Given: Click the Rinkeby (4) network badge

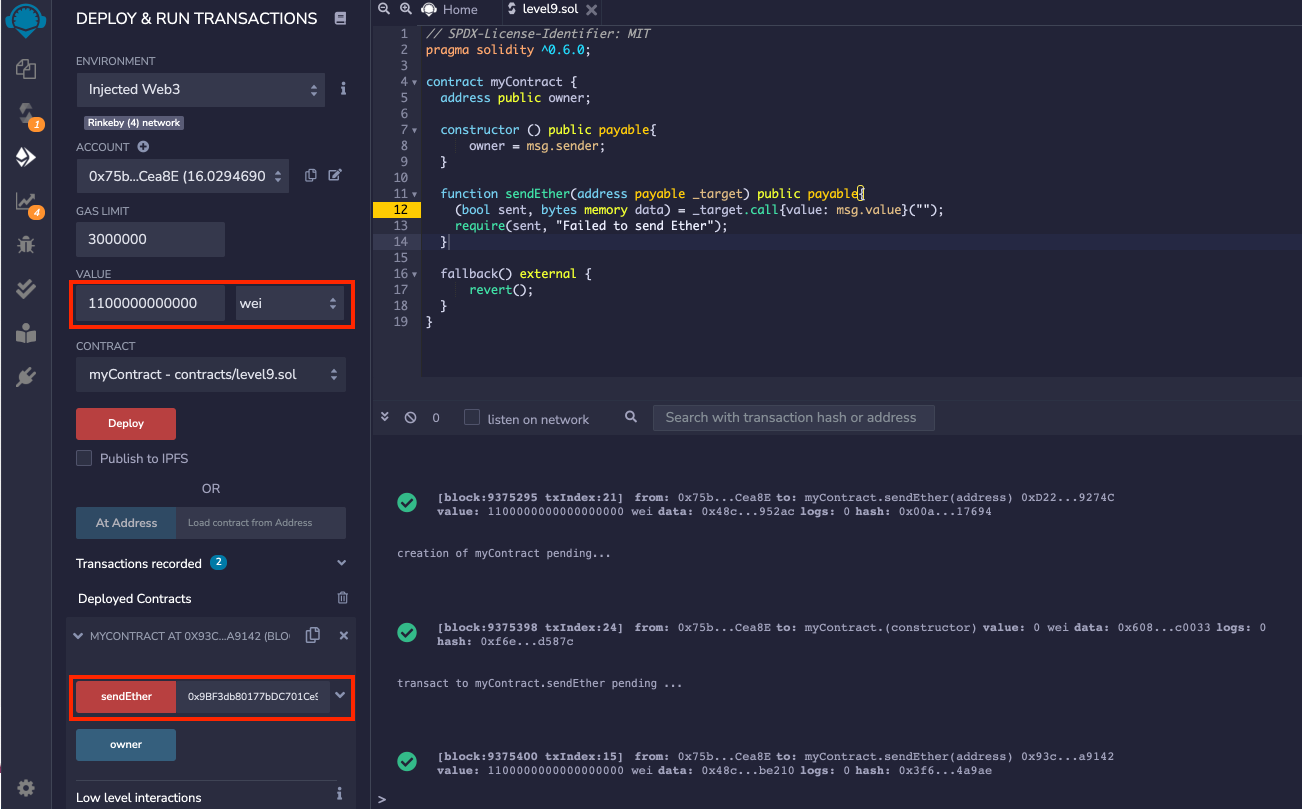Looking at the screenshot, I should click(x=134, y=123).
